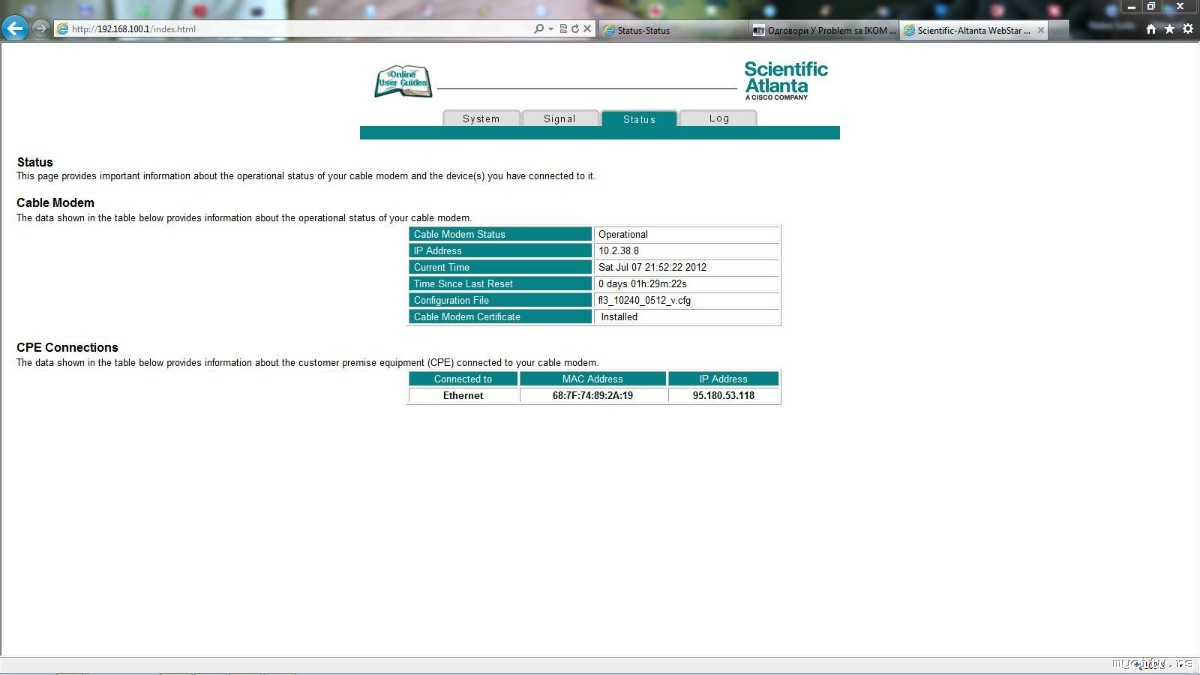
Task: Click the search magnifier in address bar
Action: pyautogui.click(x=540, y=29)
